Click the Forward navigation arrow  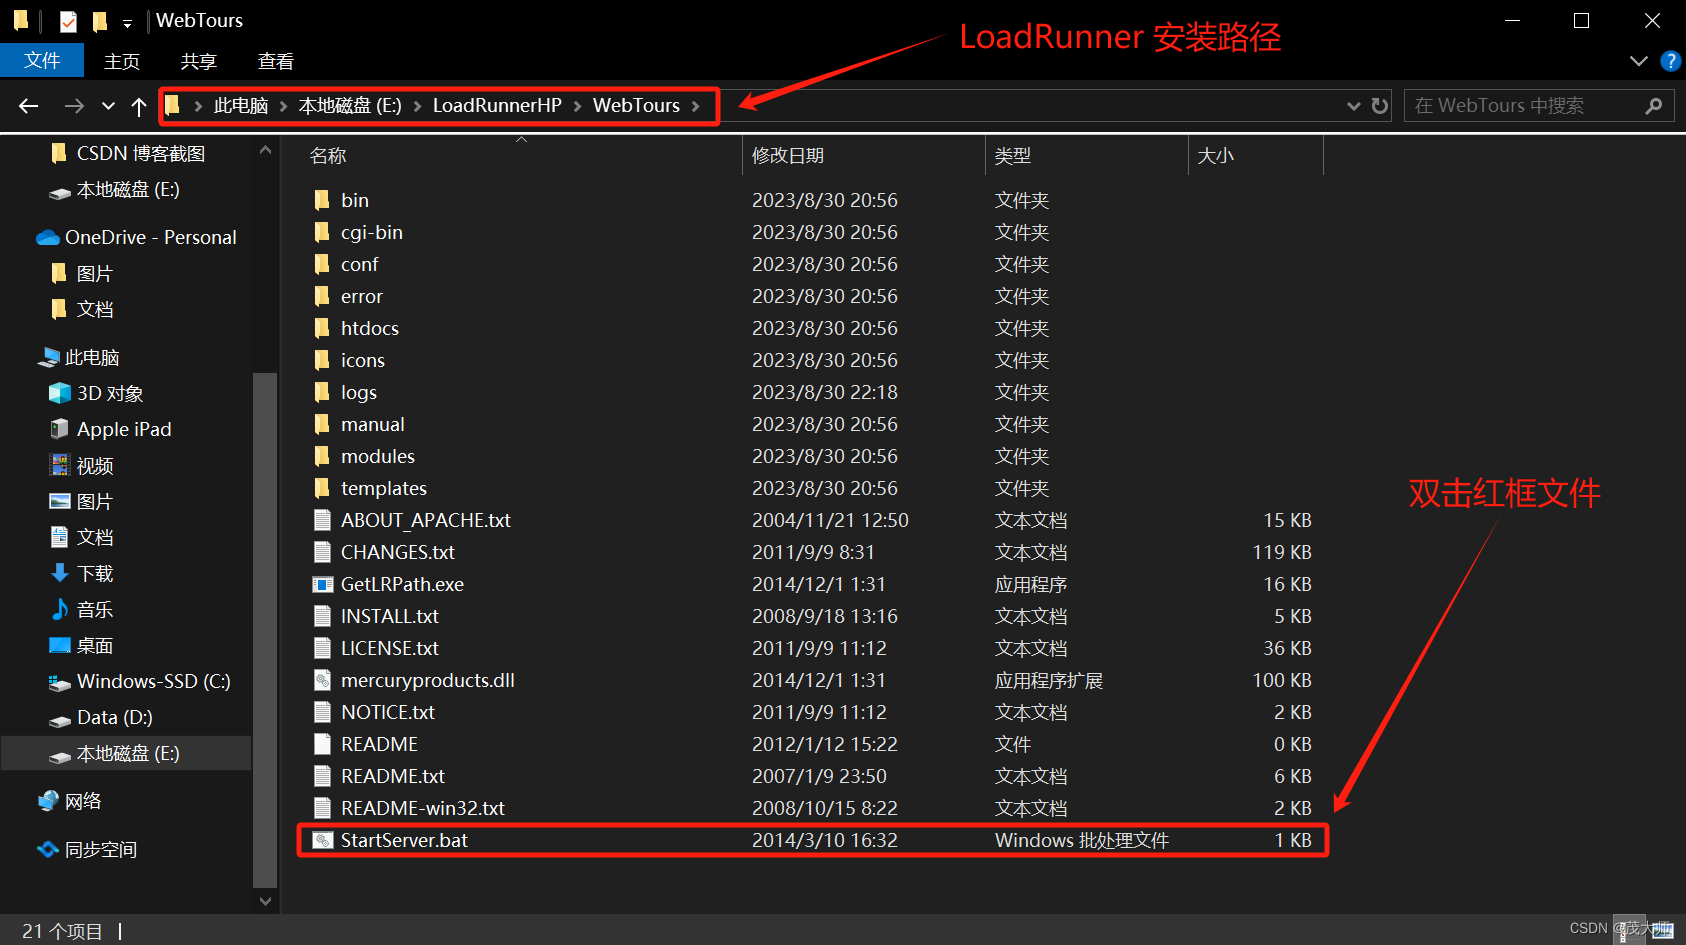pos(74,105)
